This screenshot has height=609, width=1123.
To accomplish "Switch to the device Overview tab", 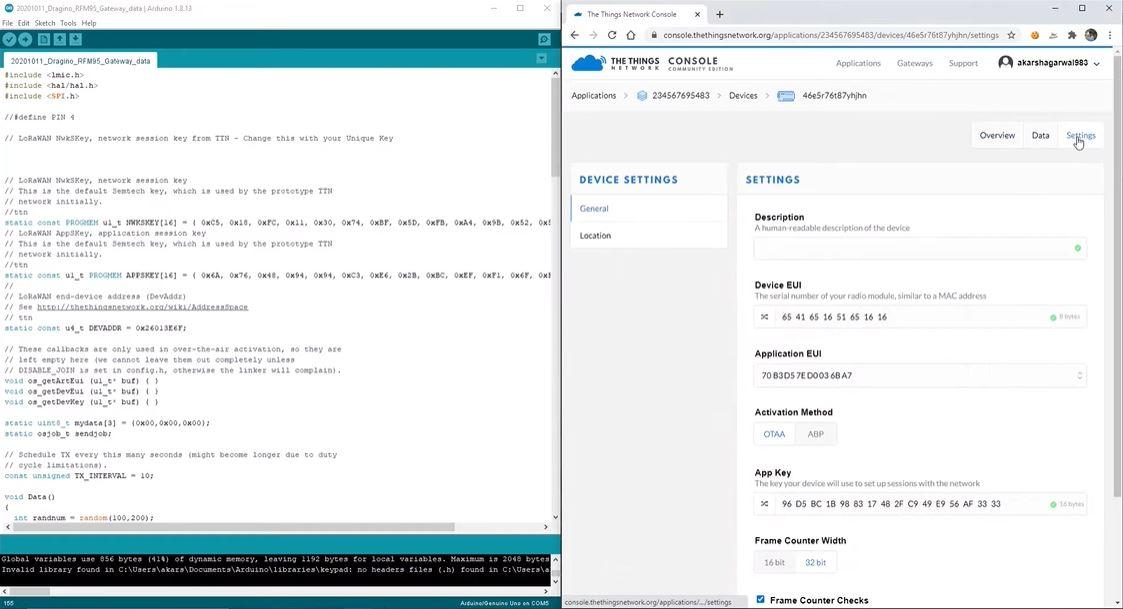I will 997,135.
